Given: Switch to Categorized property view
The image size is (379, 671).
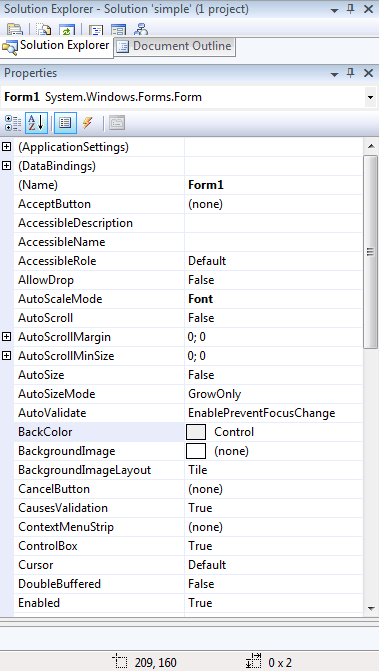Looking at the screenshot, I should coord(13,123).
